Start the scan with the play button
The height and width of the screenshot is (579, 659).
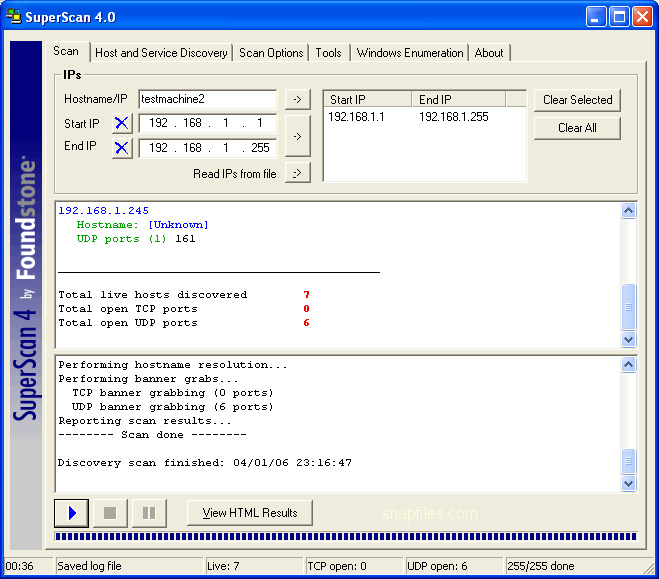pos(71,513)
